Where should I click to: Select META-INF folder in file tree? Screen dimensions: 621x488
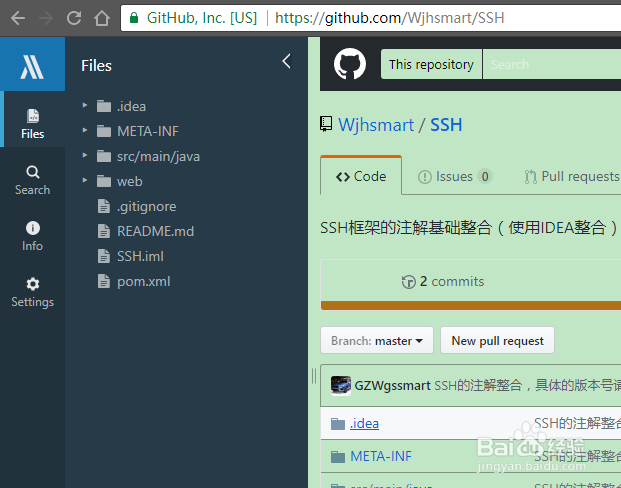click(x=148, y=131)
